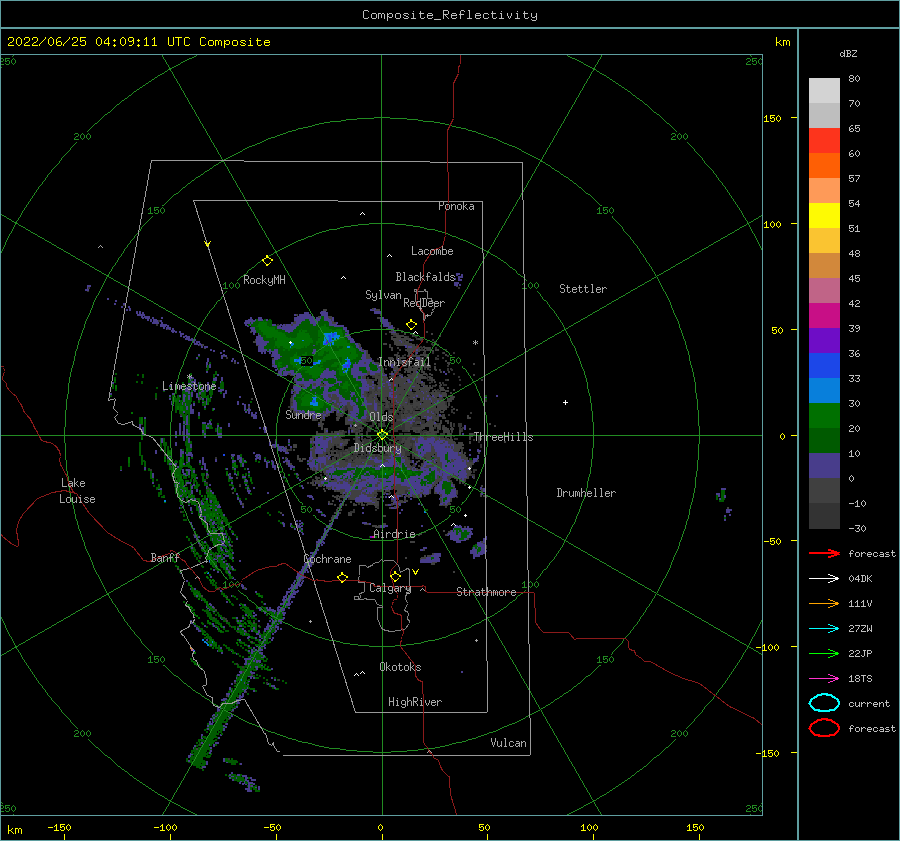Image resolution: width=900 pixels, height=841 pixels.
Task: Click the yellow diamond marker below Cochrane
Action: pyautogui.click(x=343, y=577)
